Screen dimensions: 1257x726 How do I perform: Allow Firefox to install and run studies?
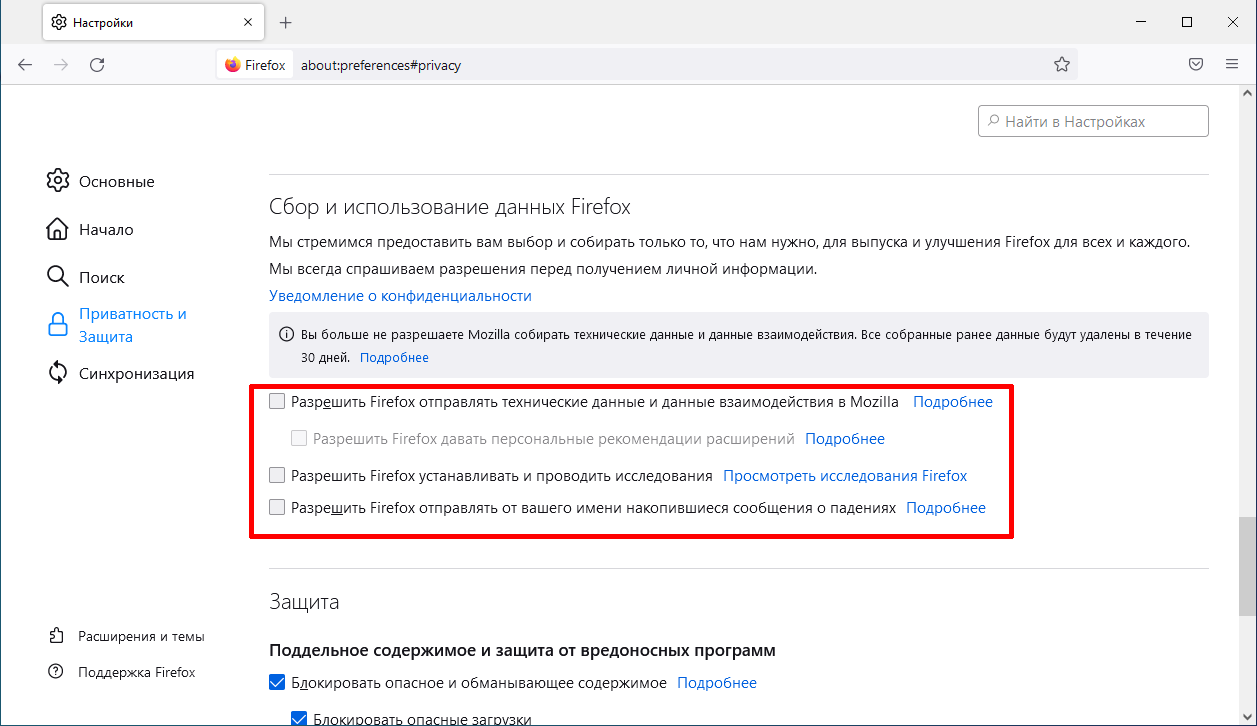tap(277, 476)
